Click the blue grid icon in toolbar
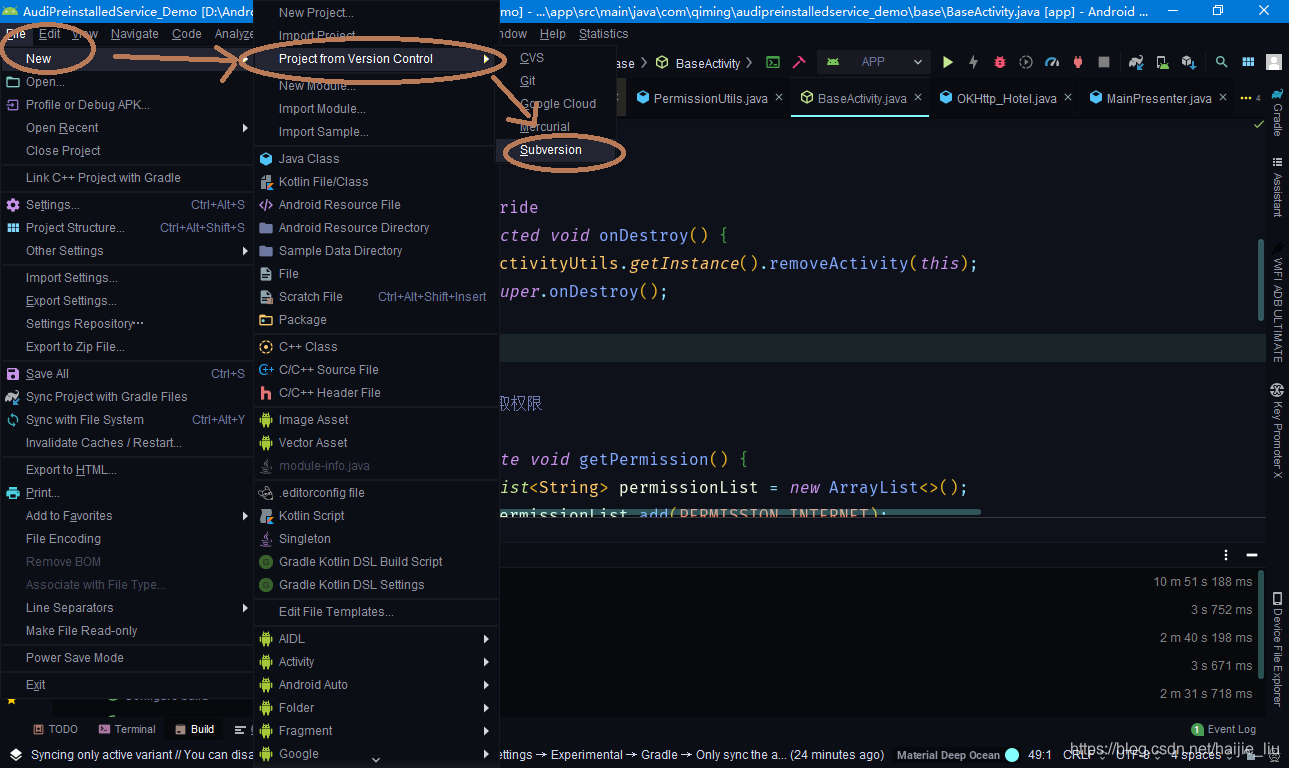 coord(1247,62)
